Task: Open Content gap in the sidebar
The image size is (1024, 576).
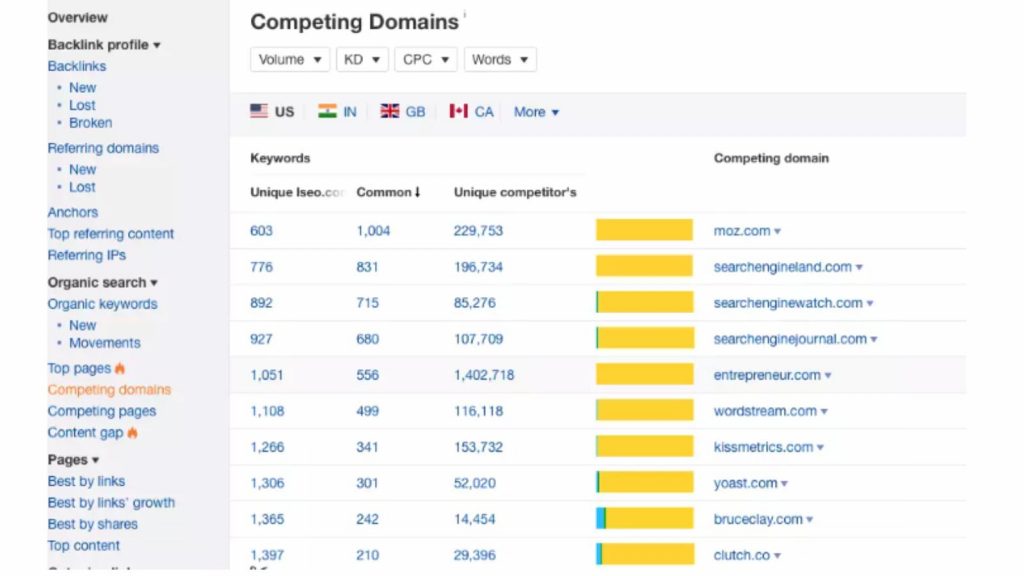Action: [x=85, y=432]
